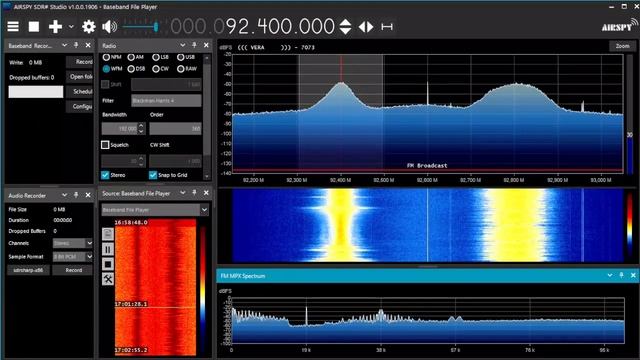The width and height of the screenshot is (640, 360).
Task: Click the AIRSPY logo
Action: tap(619, 26)
